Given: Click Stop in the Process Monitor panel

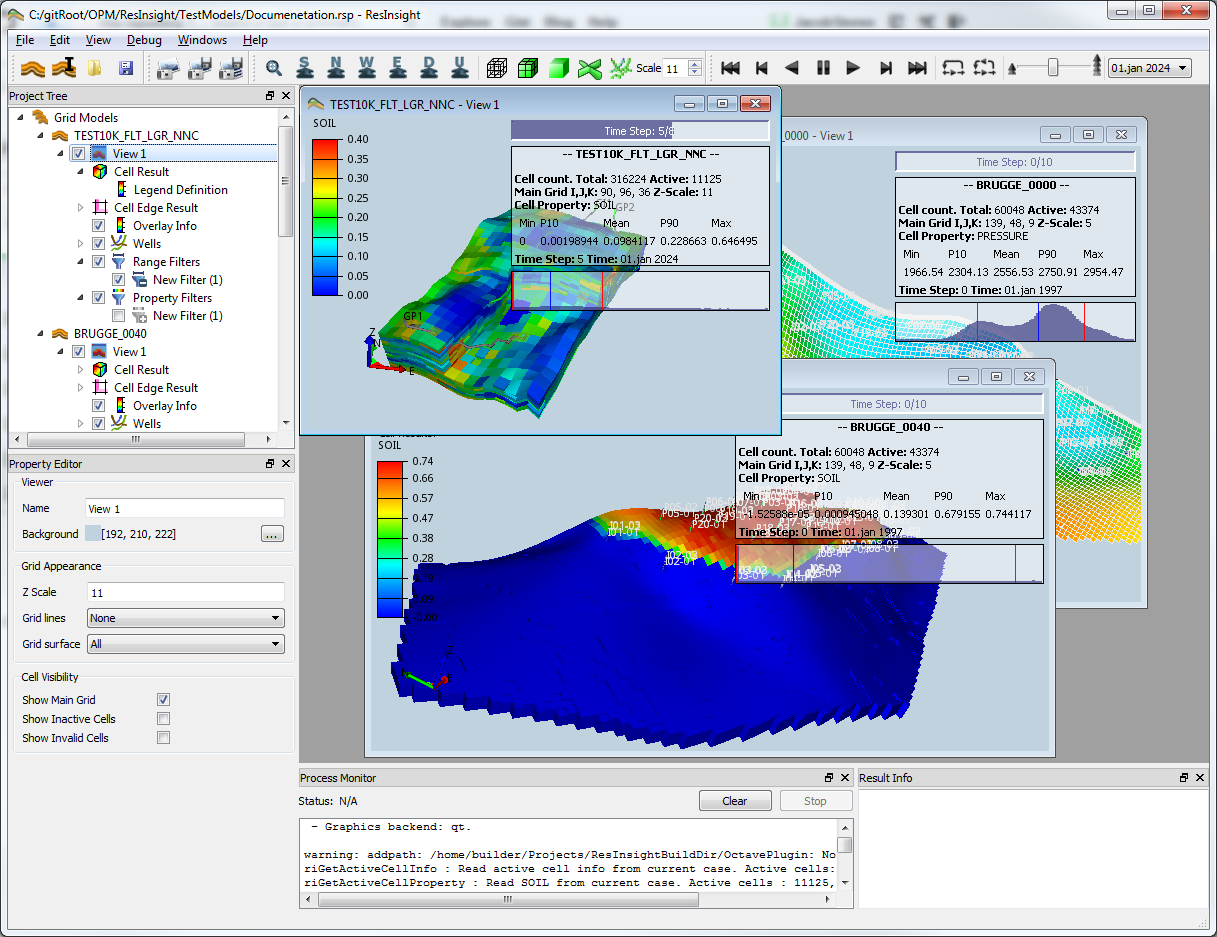Looking at the screenshot, I should (x=816, y=800).
